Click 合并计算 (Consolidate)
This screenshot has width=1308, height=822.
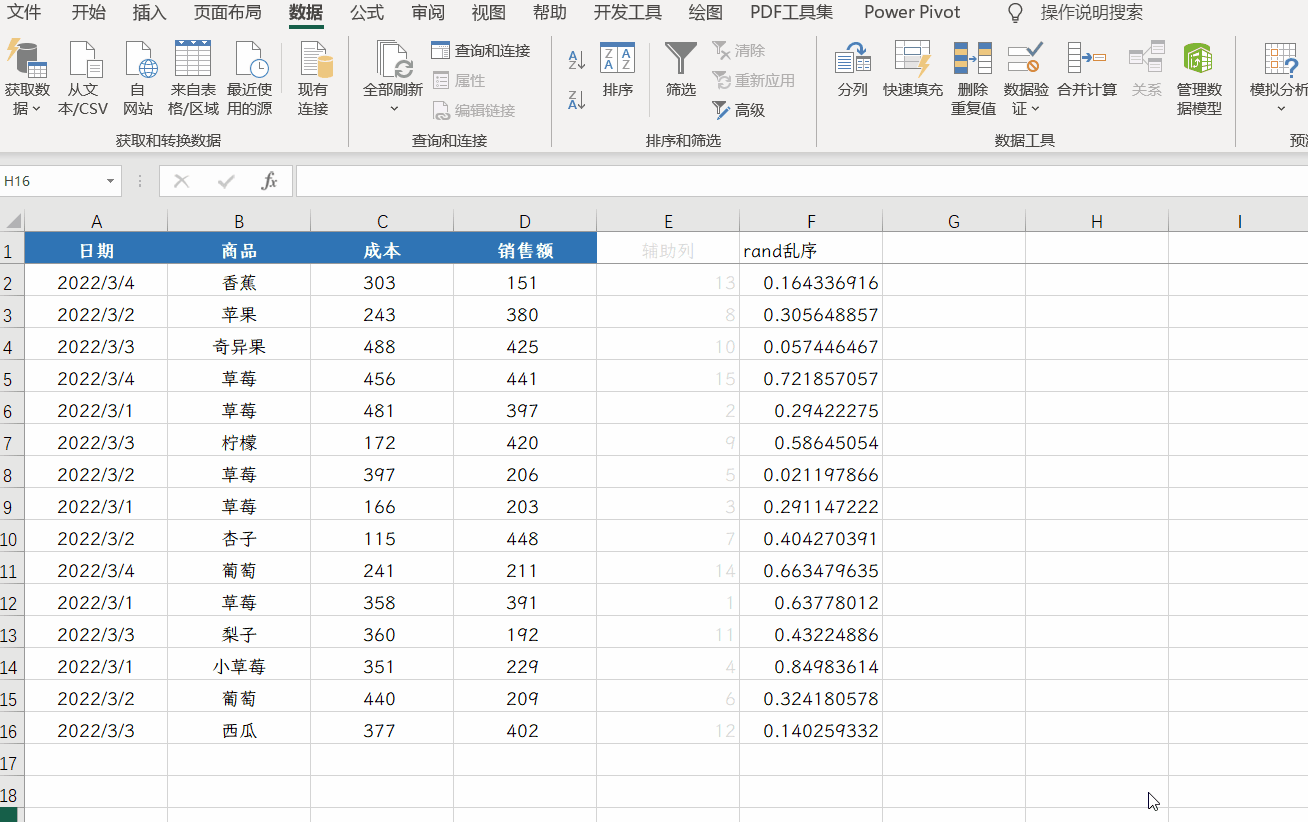[1087, 70]
